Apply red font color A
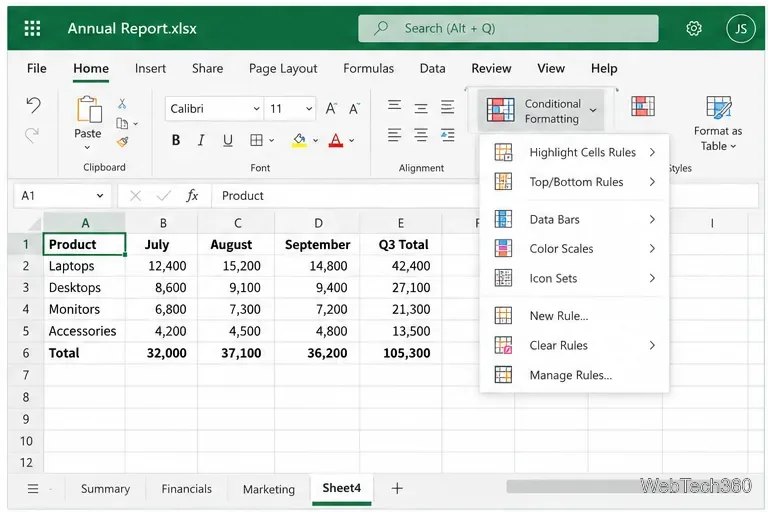 coord(336,141)
